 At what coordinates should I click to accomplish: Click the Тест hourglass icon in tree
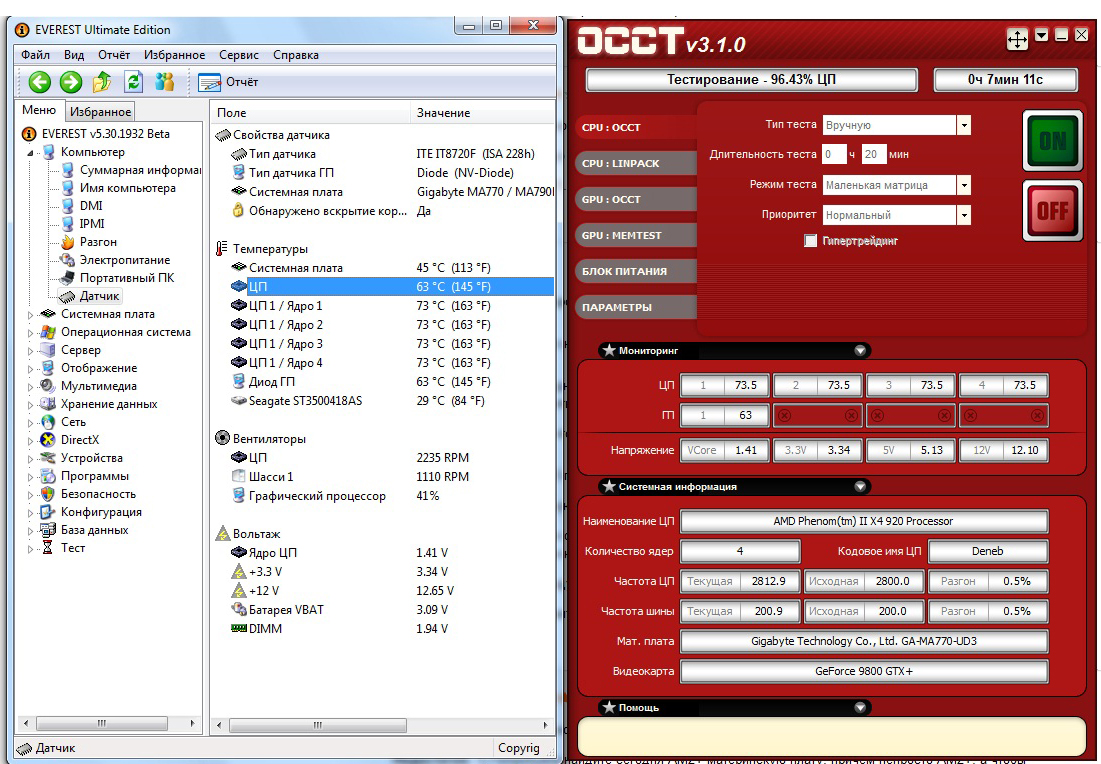point(48,548)
